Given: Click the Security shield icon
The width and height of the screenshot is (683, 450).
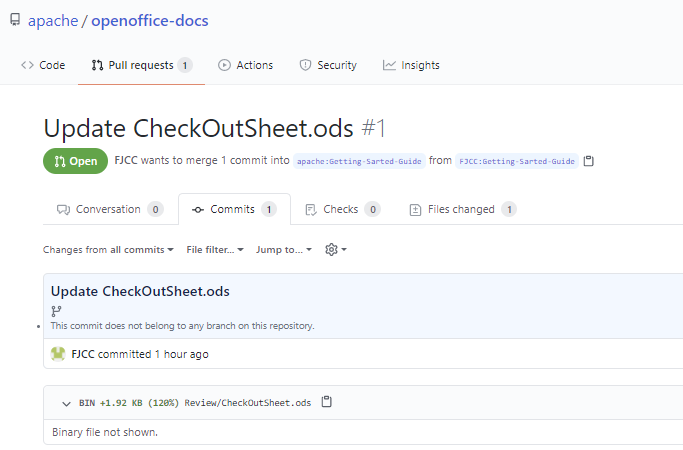Looking at the screenshot, I should pos(305,65).
